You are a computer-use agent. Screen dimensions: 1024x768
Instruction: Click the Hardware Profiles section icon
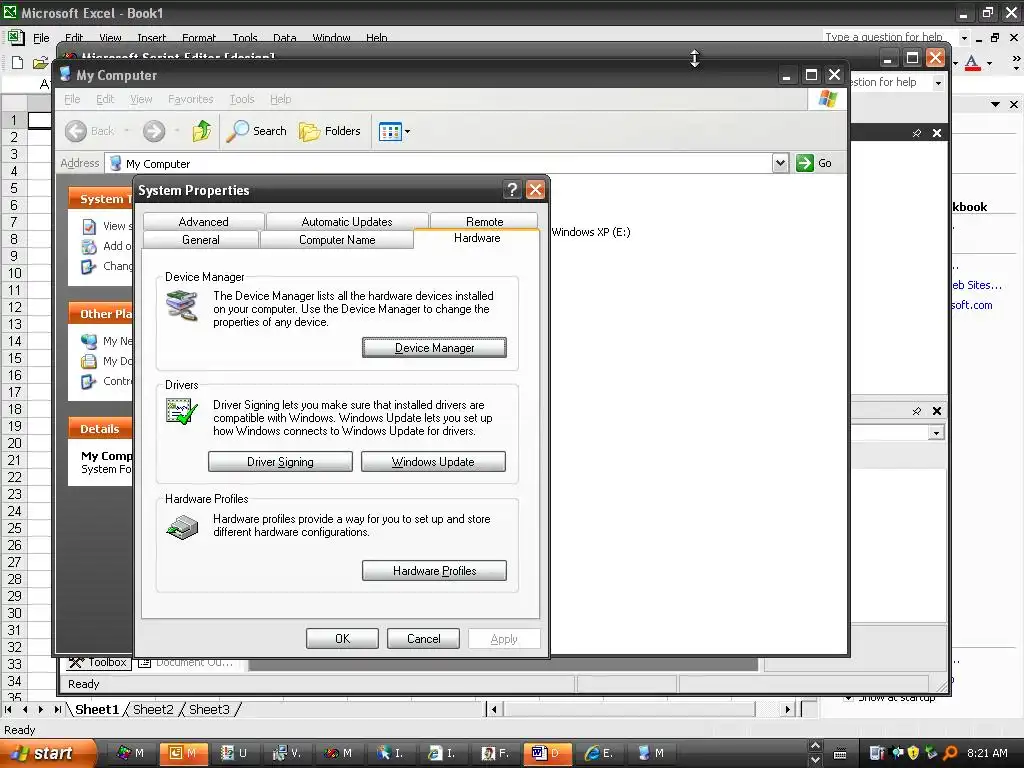(x=182, y=526)
